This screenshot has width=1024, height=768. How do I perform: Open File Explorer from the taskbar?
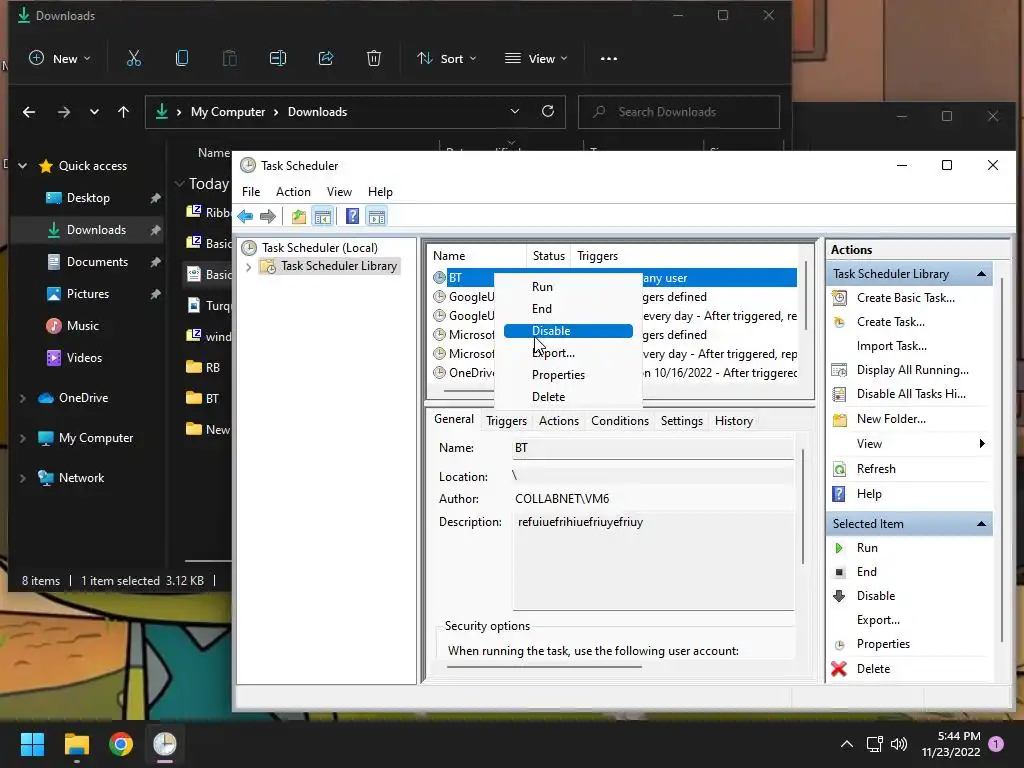(x=77, y=744)
